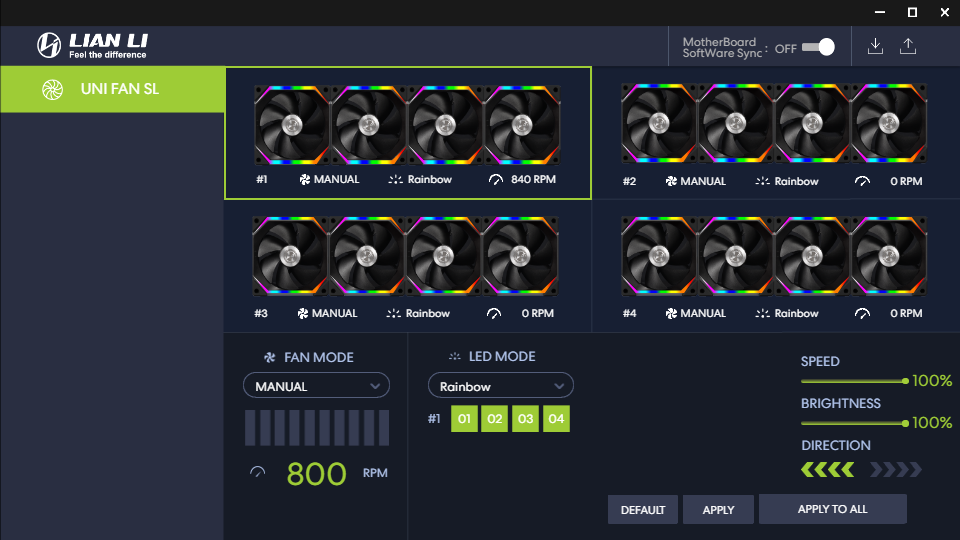Click speedometer icon beside 840 RPM
The width and height of the screenshot is (960, 540).
tap(495, 179)
